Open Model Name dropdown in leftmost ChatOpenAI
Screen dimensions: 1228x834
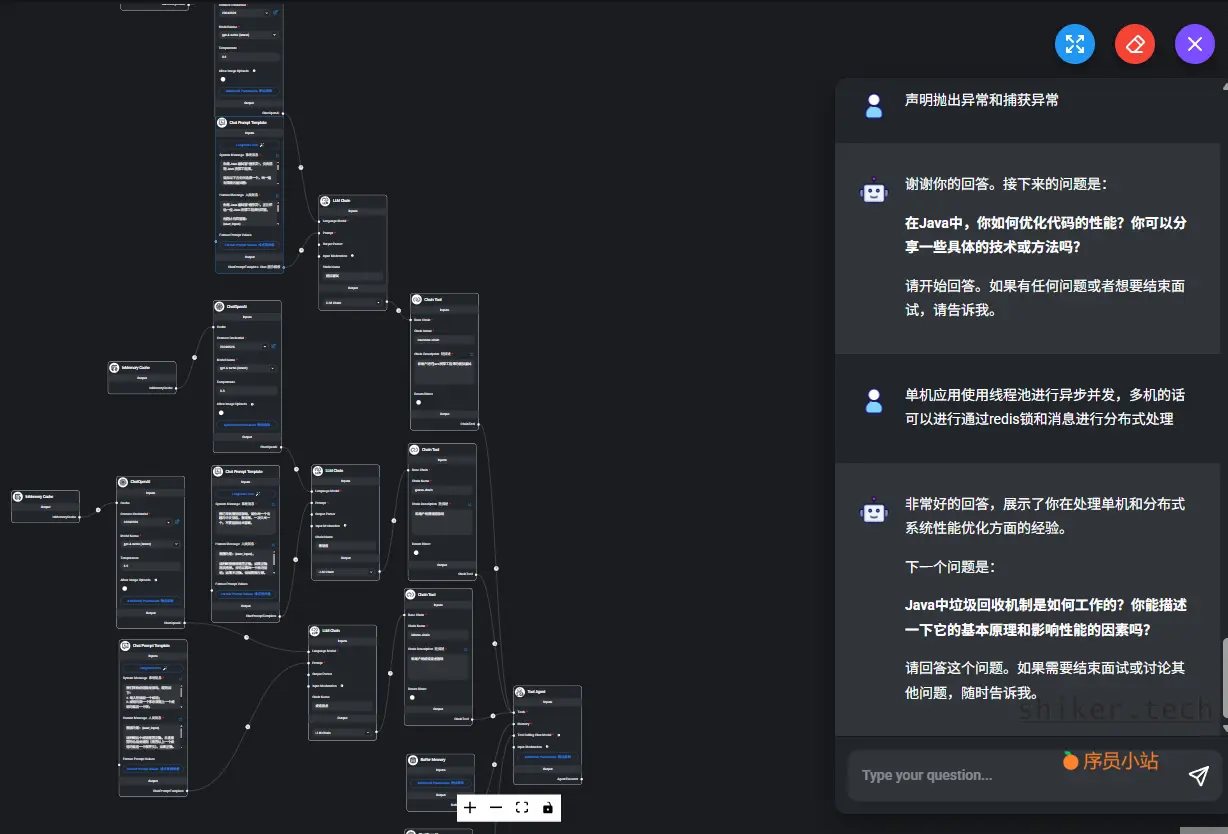click(x=150, y=544)
